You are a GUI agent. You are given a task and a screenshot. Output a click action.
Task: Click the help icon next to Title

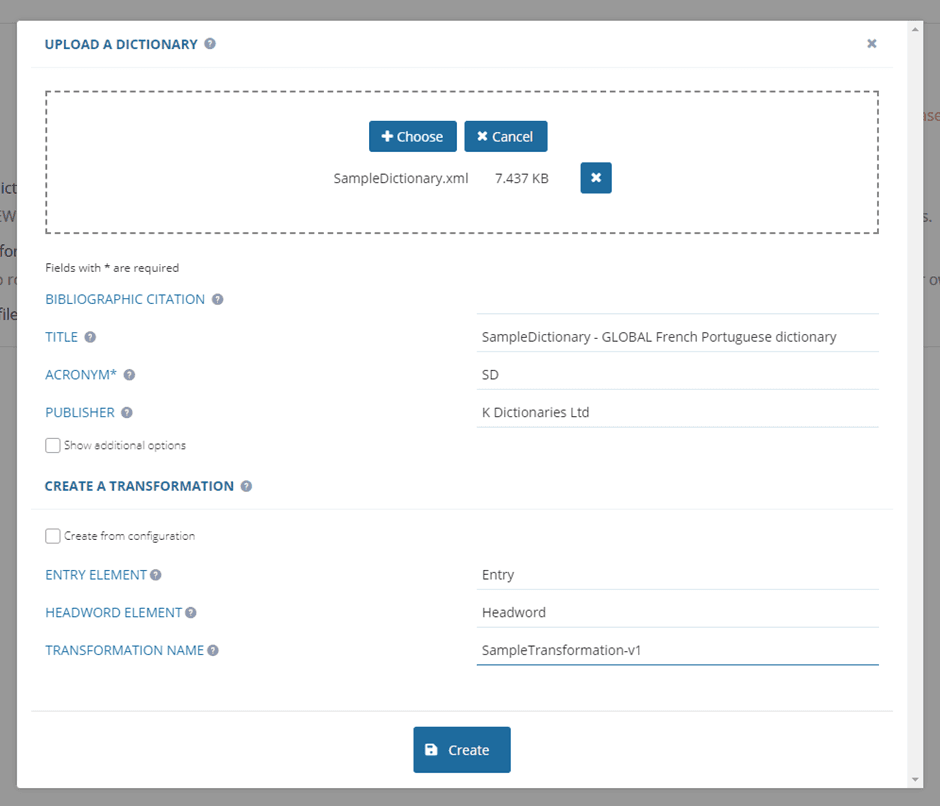pos(90,337)
